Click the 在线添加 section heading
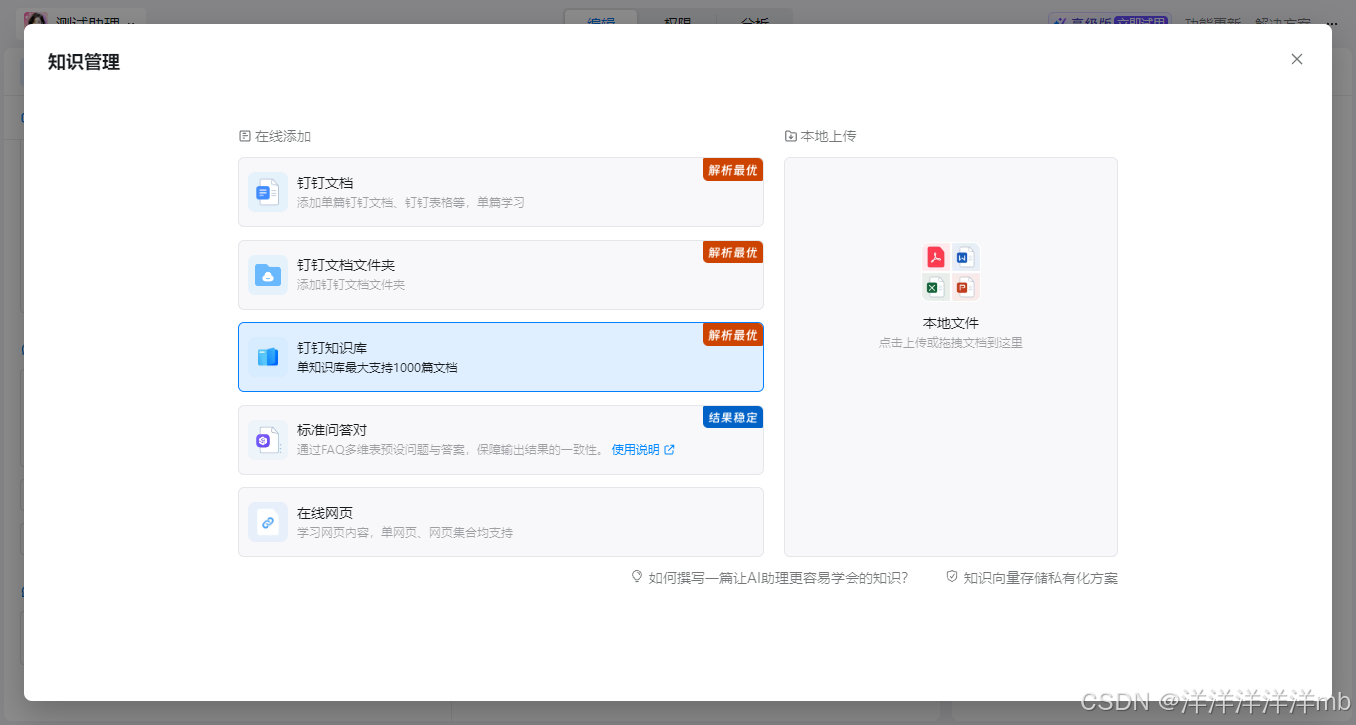Image resolution: width=1356 pixels, height=725 pixels. coord(283,136)
